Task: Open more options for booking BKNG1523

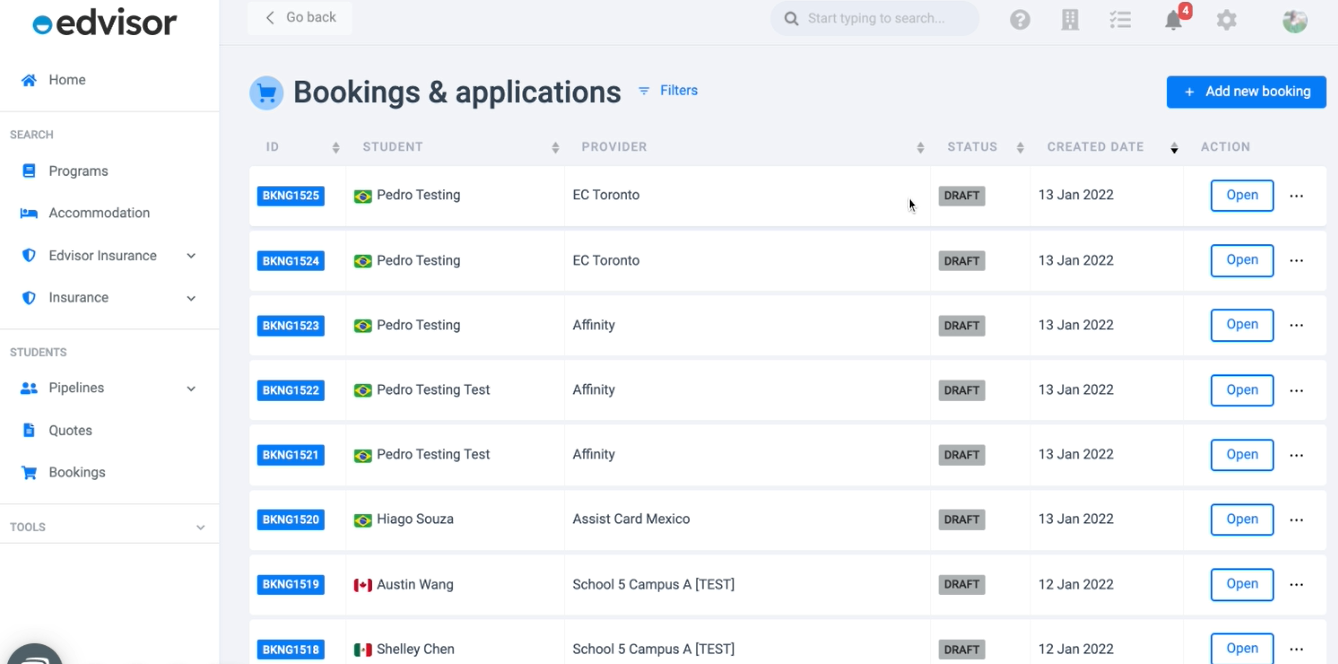Action: pos(1297,325)
